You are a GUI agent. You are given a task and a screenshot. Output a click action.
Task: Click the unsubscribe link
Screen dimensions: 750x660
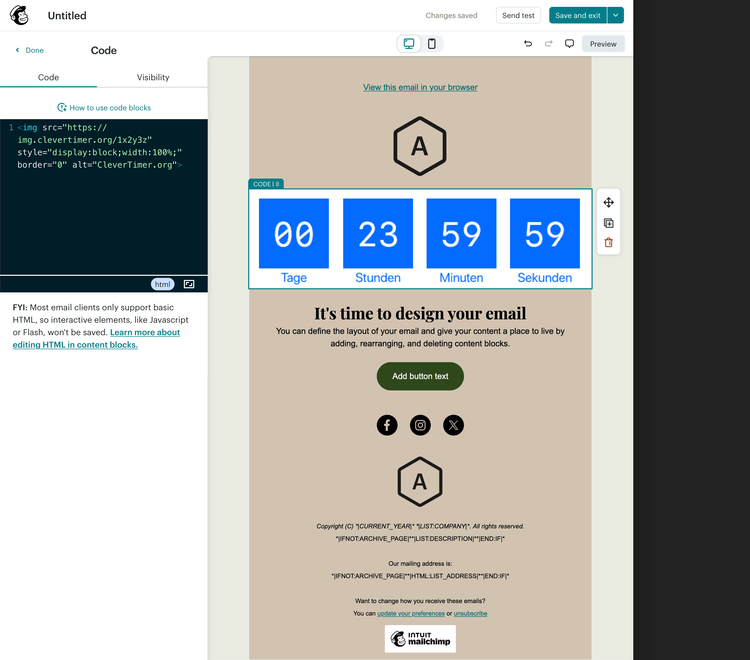tap(470, 613)
